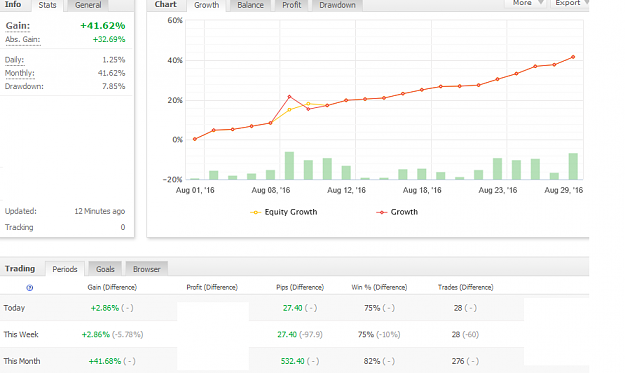Click This Month pips 532.40
Image resolution: width=625 pixels, height=373 pixels.
tap(293, 361)
